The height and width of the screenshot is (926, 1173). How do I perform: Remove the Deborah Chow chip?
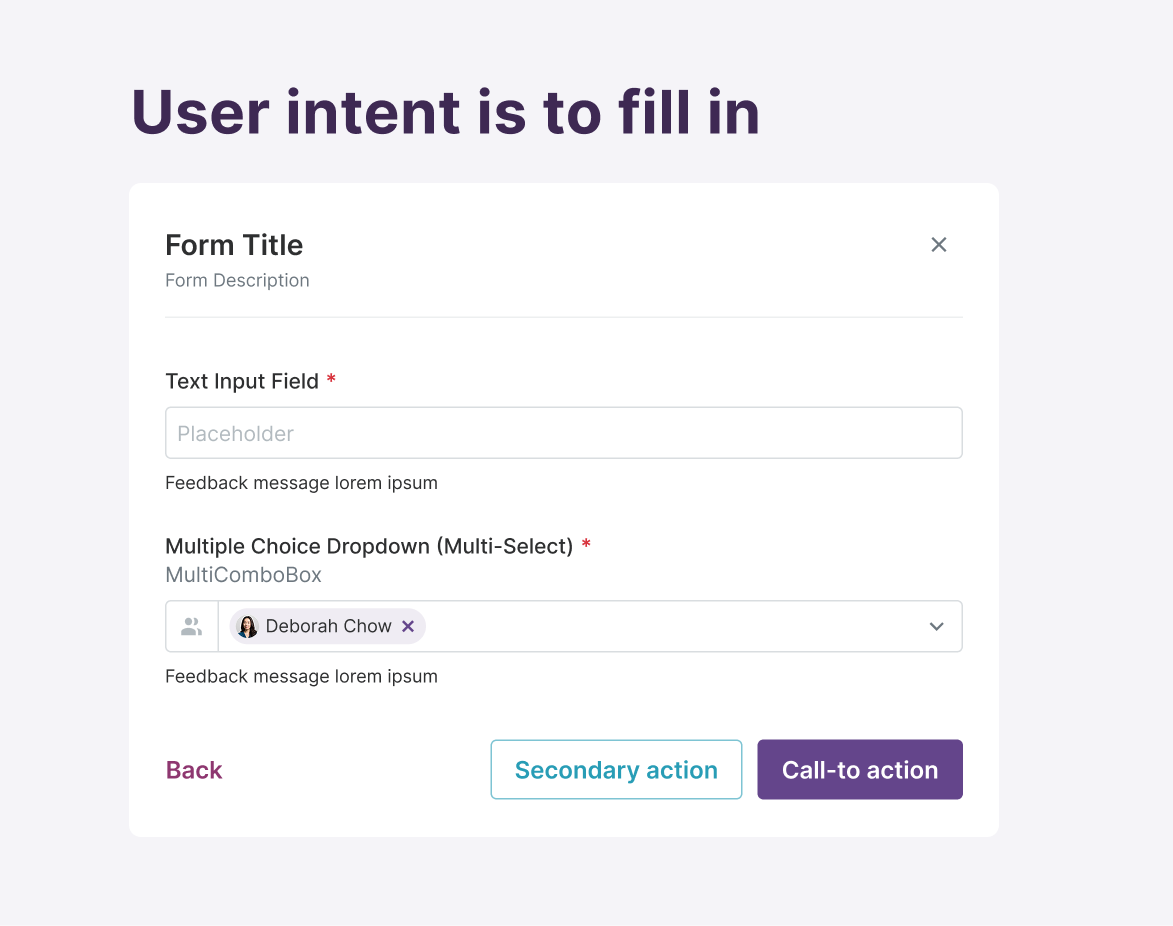408,626
